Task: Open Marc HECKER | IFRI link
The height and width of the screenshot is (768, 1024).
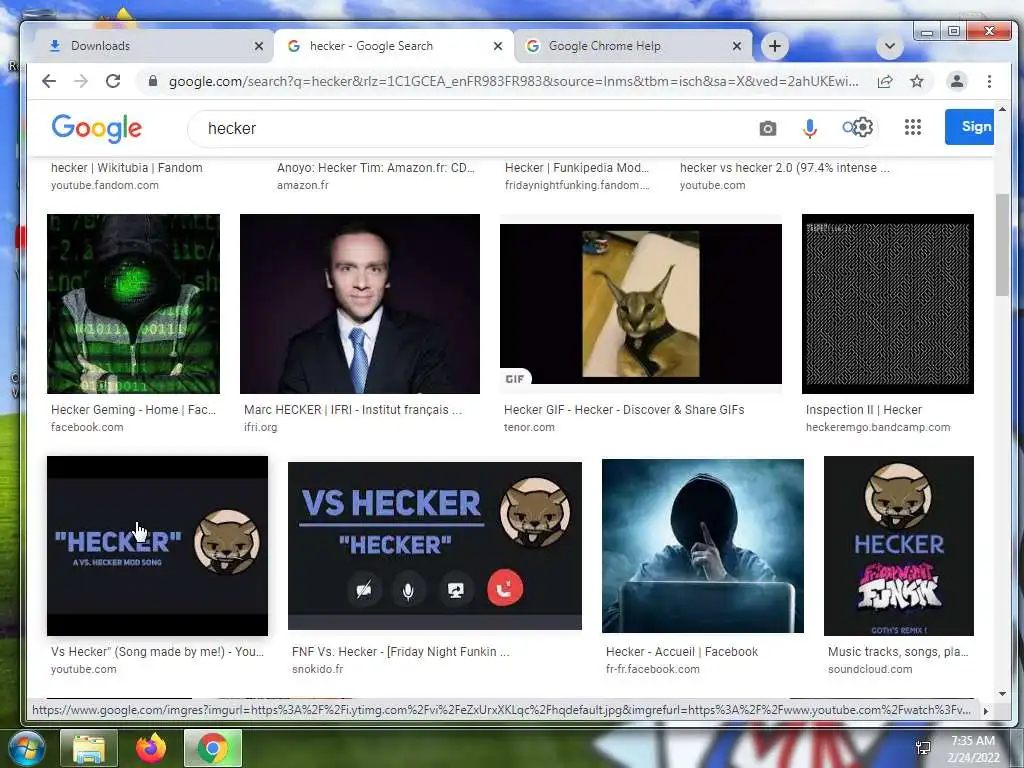Action: coord(353,410)
